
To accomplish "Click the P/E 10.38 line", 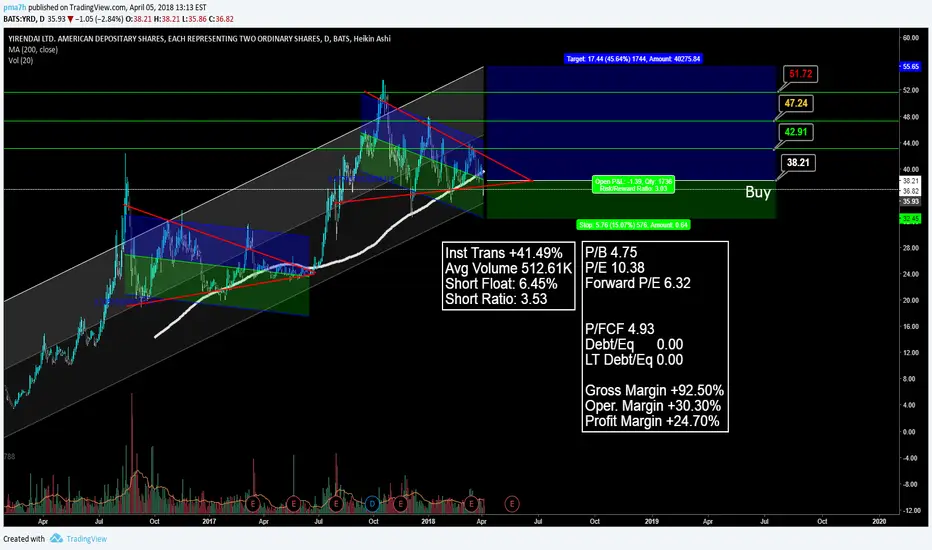I will [615, 268].
